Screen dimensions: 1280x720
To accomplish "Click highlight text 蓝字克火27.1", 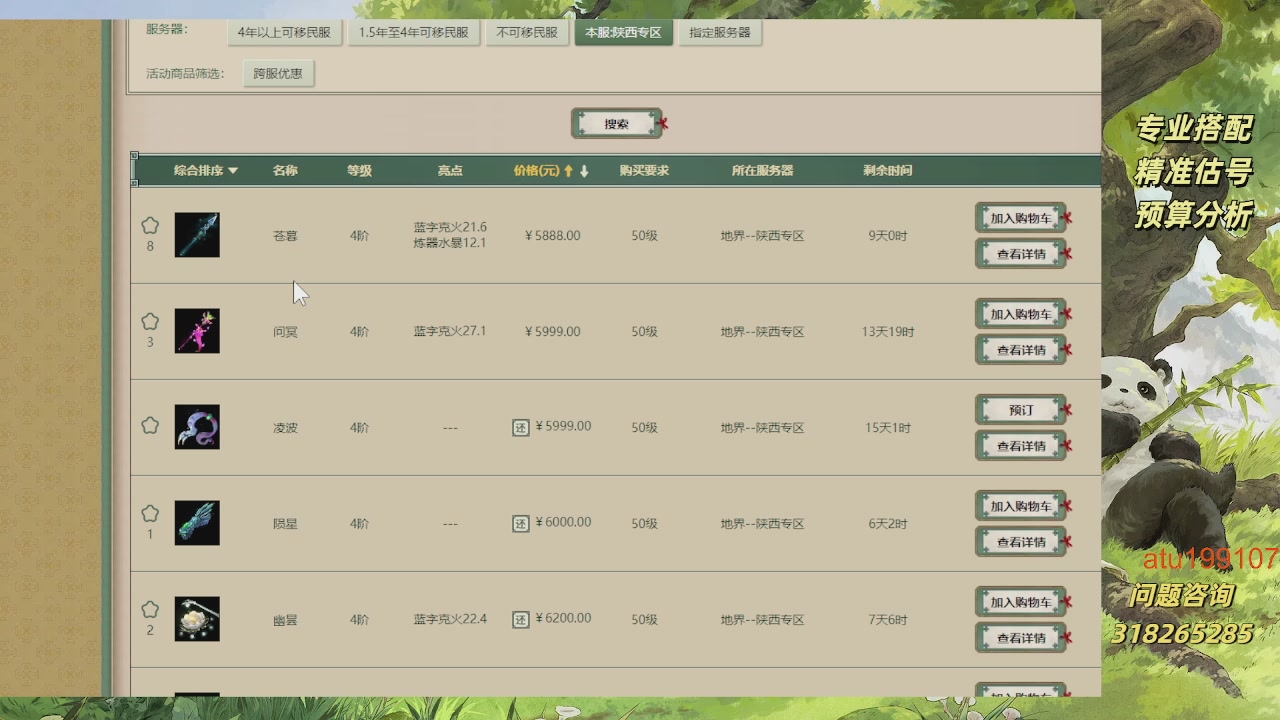I will [450, 331].
